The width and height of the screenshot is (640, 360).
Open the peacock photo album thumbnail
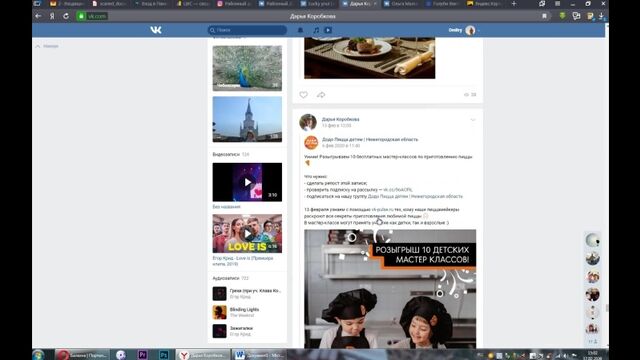tap(247, 68)
